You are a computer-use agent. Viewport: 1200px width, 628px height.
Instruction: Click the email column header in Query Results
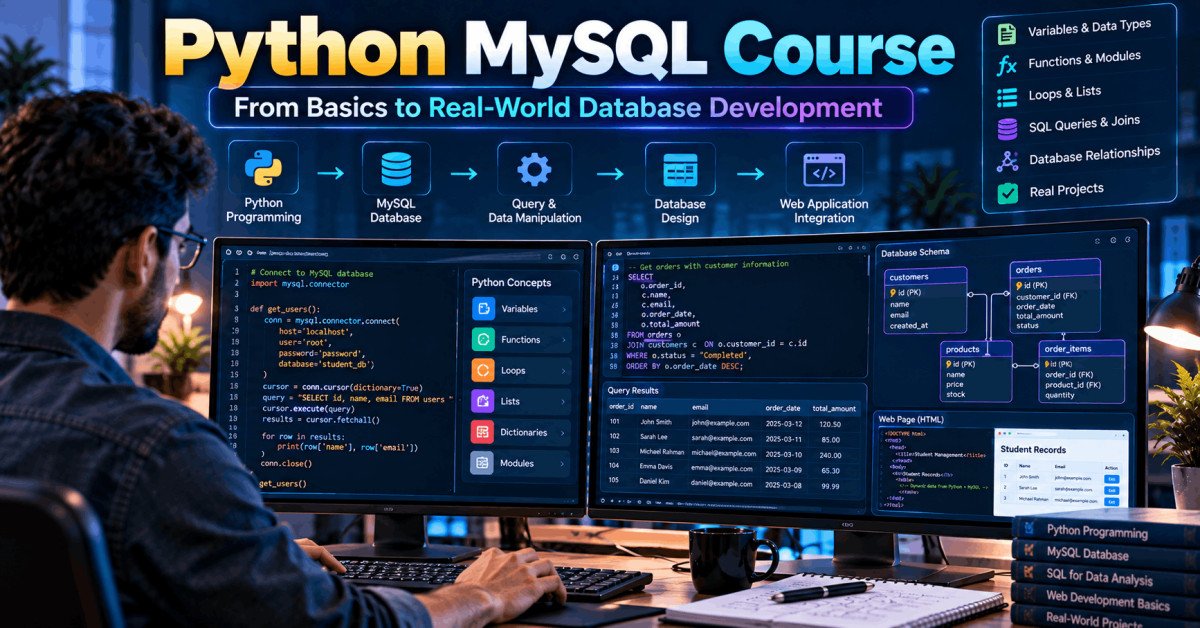tap(699, 408)
